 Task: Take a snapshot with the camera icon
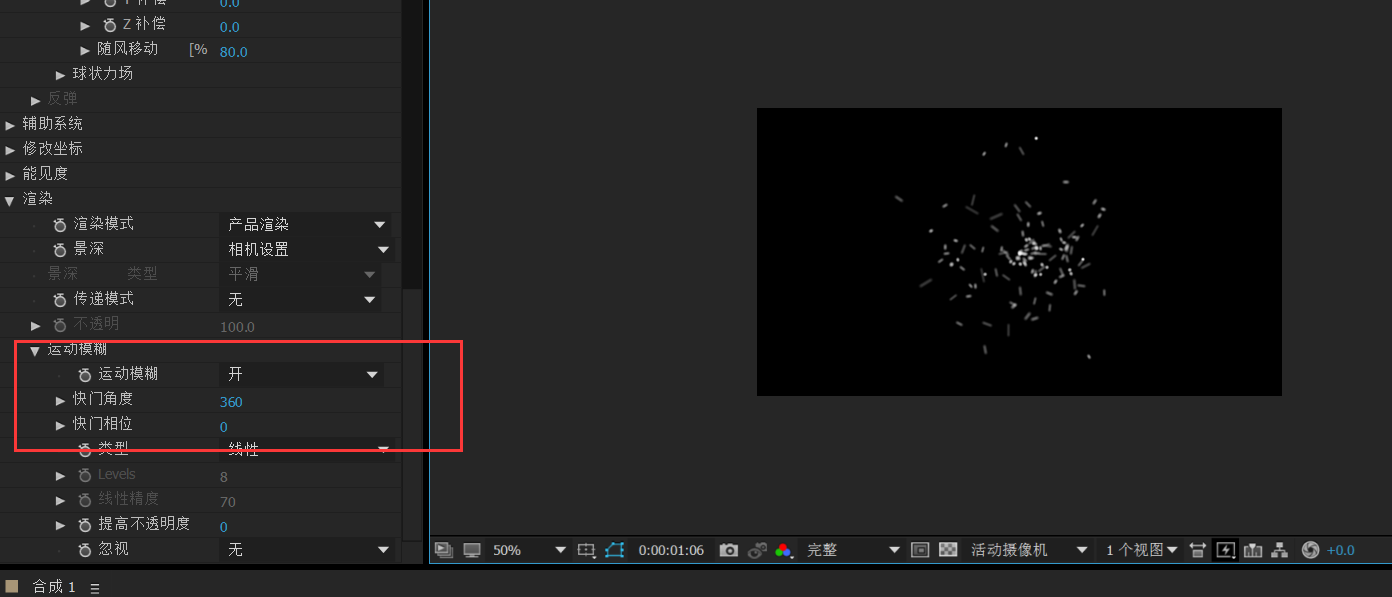pyautogui.click(x=729, y=550)
